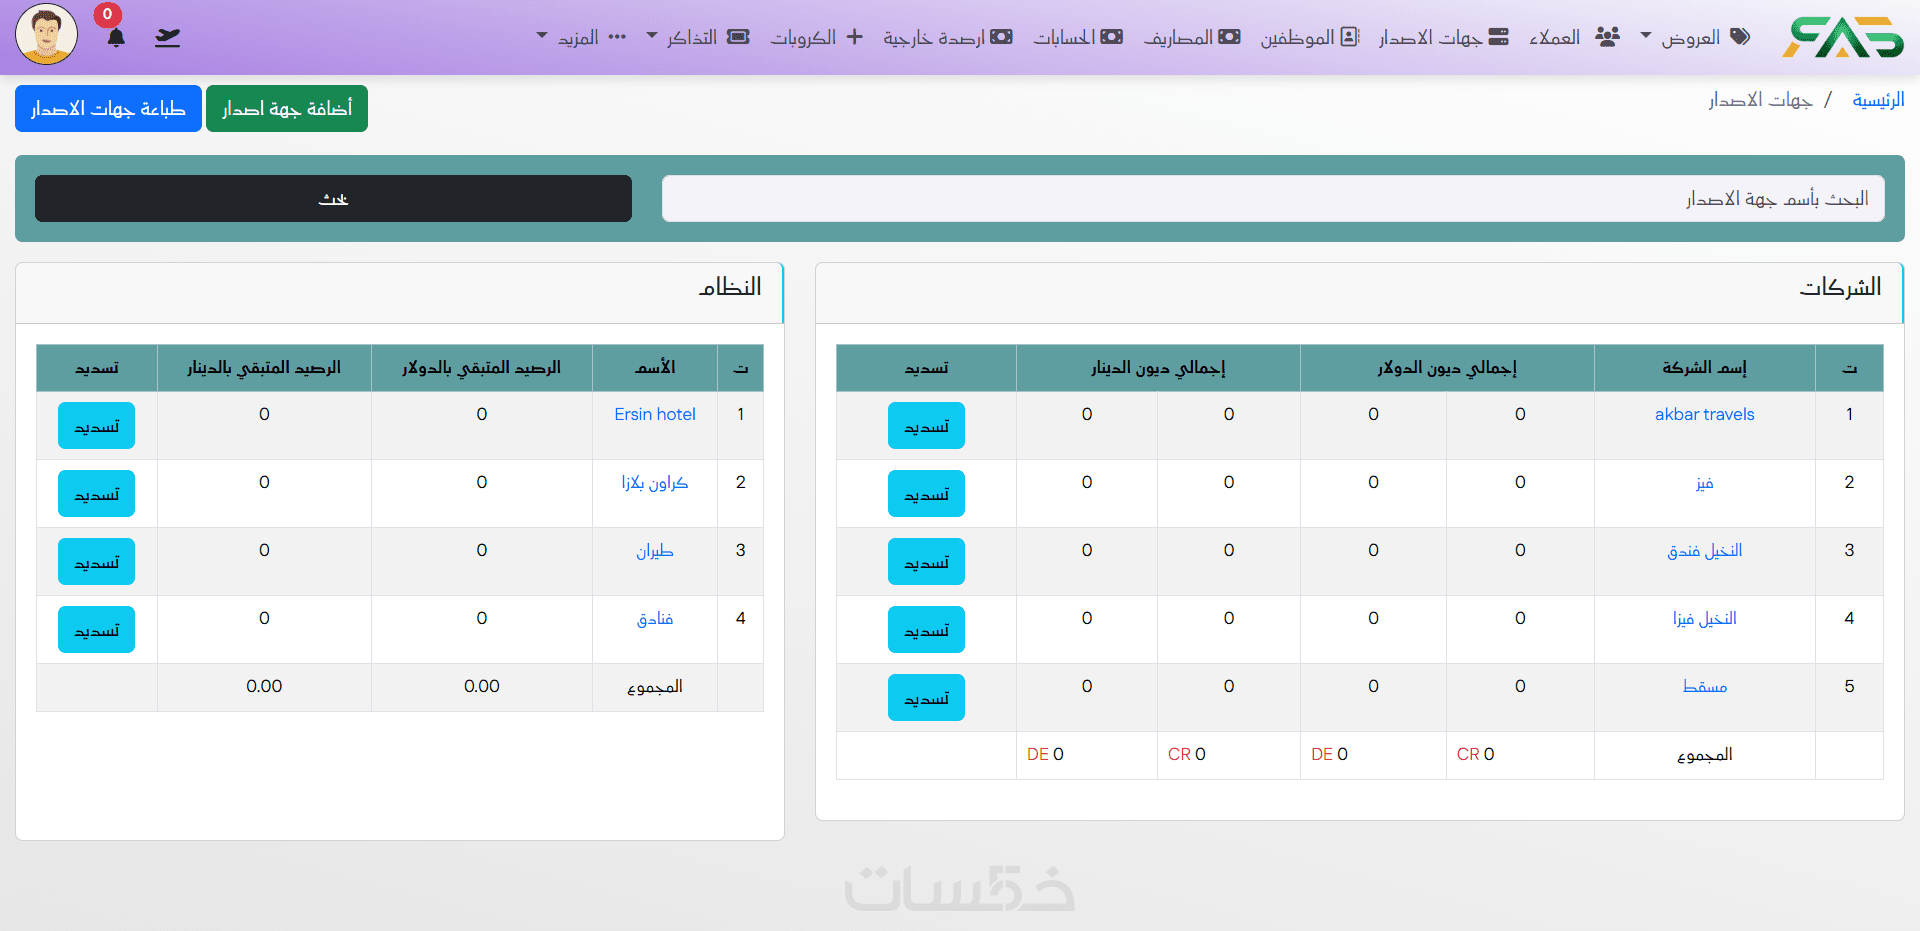Click the العروض tag icon
This screenshot has width=1920, height=931.
(x=1740, y=37)
